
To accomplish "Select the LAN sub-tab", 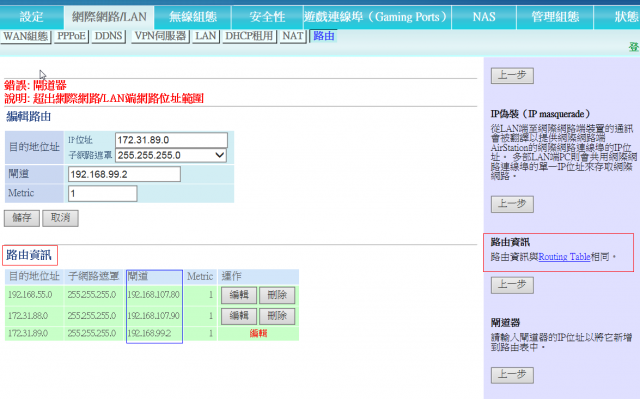I will pos(206,36).
